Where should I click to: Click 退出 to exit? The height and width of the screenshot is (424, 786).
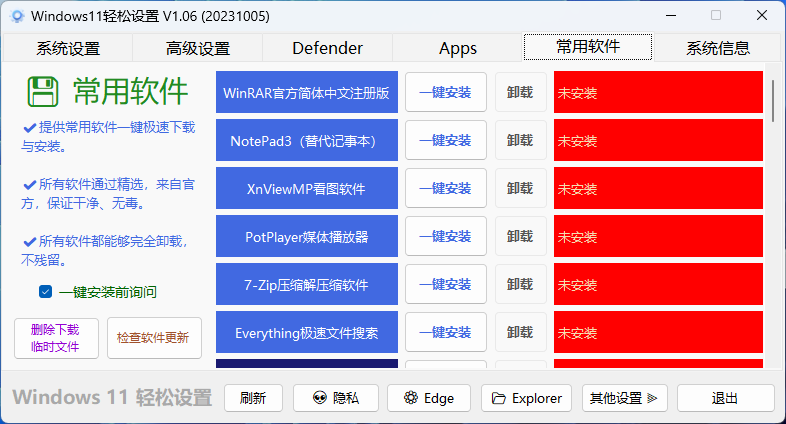point(725,398)
